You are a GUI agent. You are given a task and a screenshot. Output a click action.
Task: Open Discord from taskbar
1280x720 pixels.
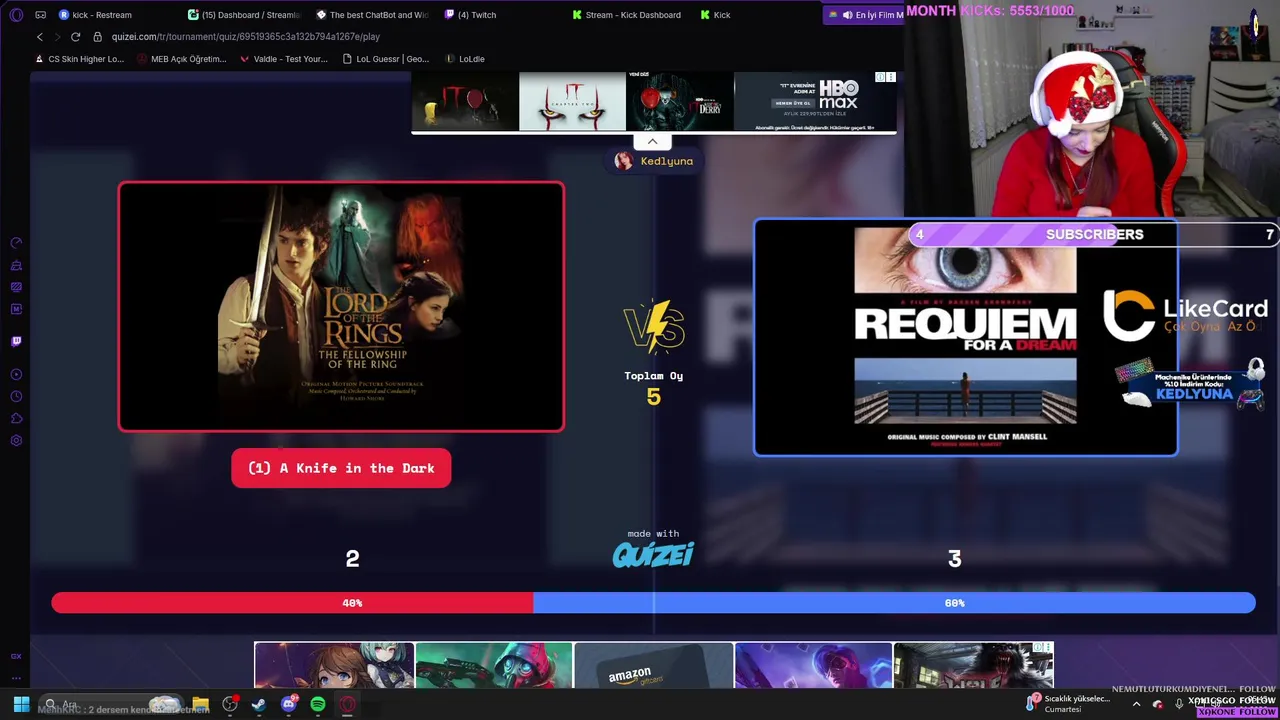289,704
